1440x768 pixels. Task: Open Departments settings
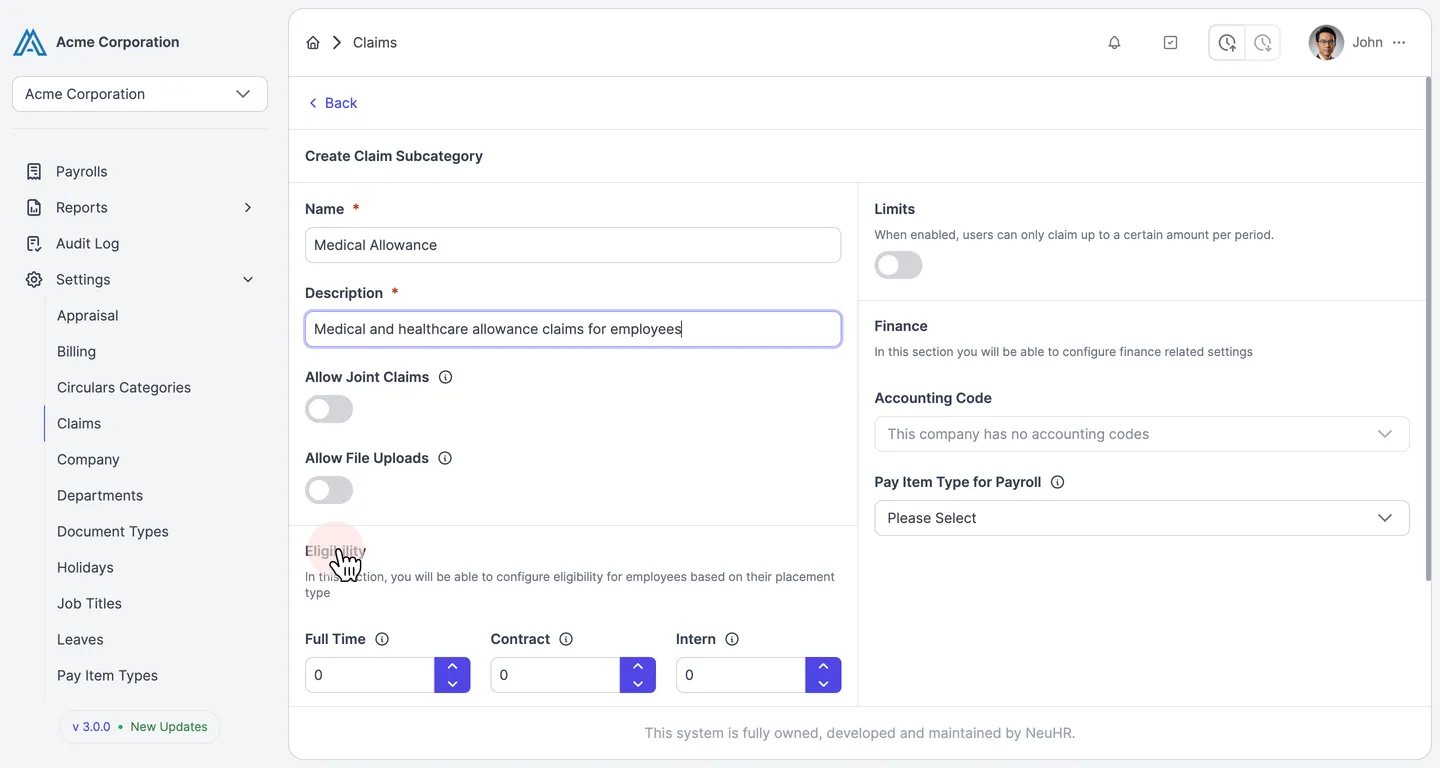coord(100,495)
